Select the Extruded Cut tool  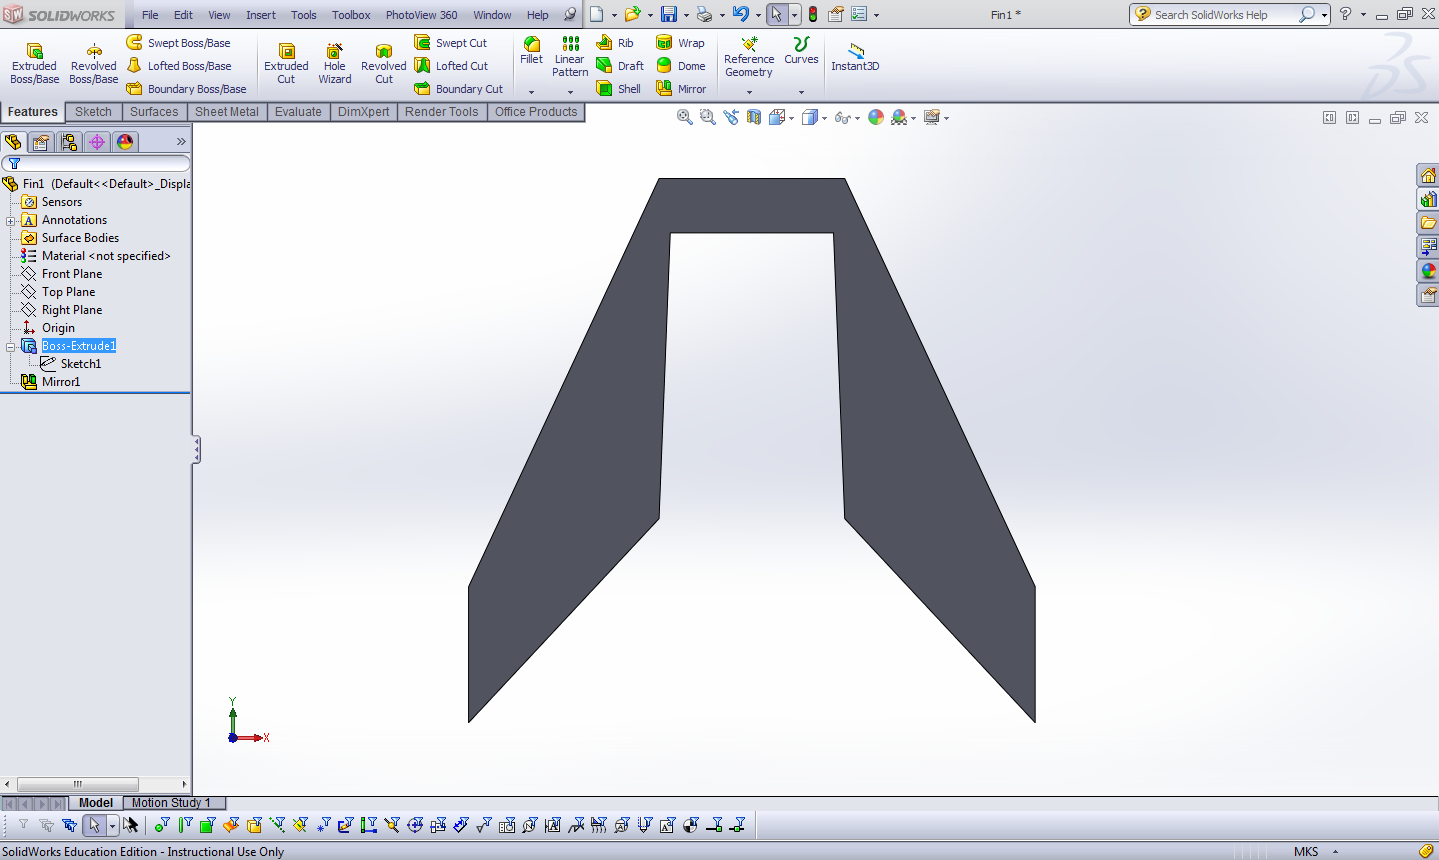coord(286,63)
